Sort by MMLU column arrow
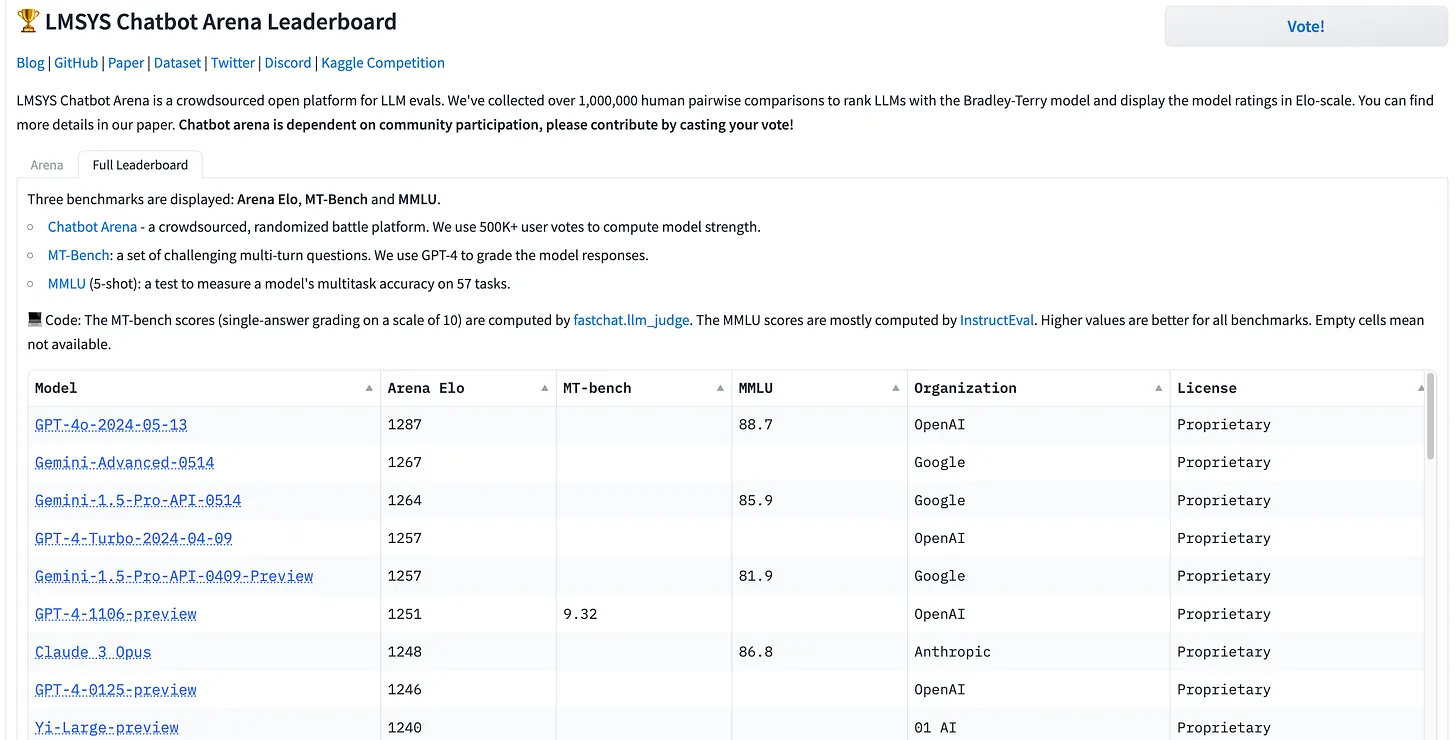This screenshot has height=740, width=1456. pos(896,388)
